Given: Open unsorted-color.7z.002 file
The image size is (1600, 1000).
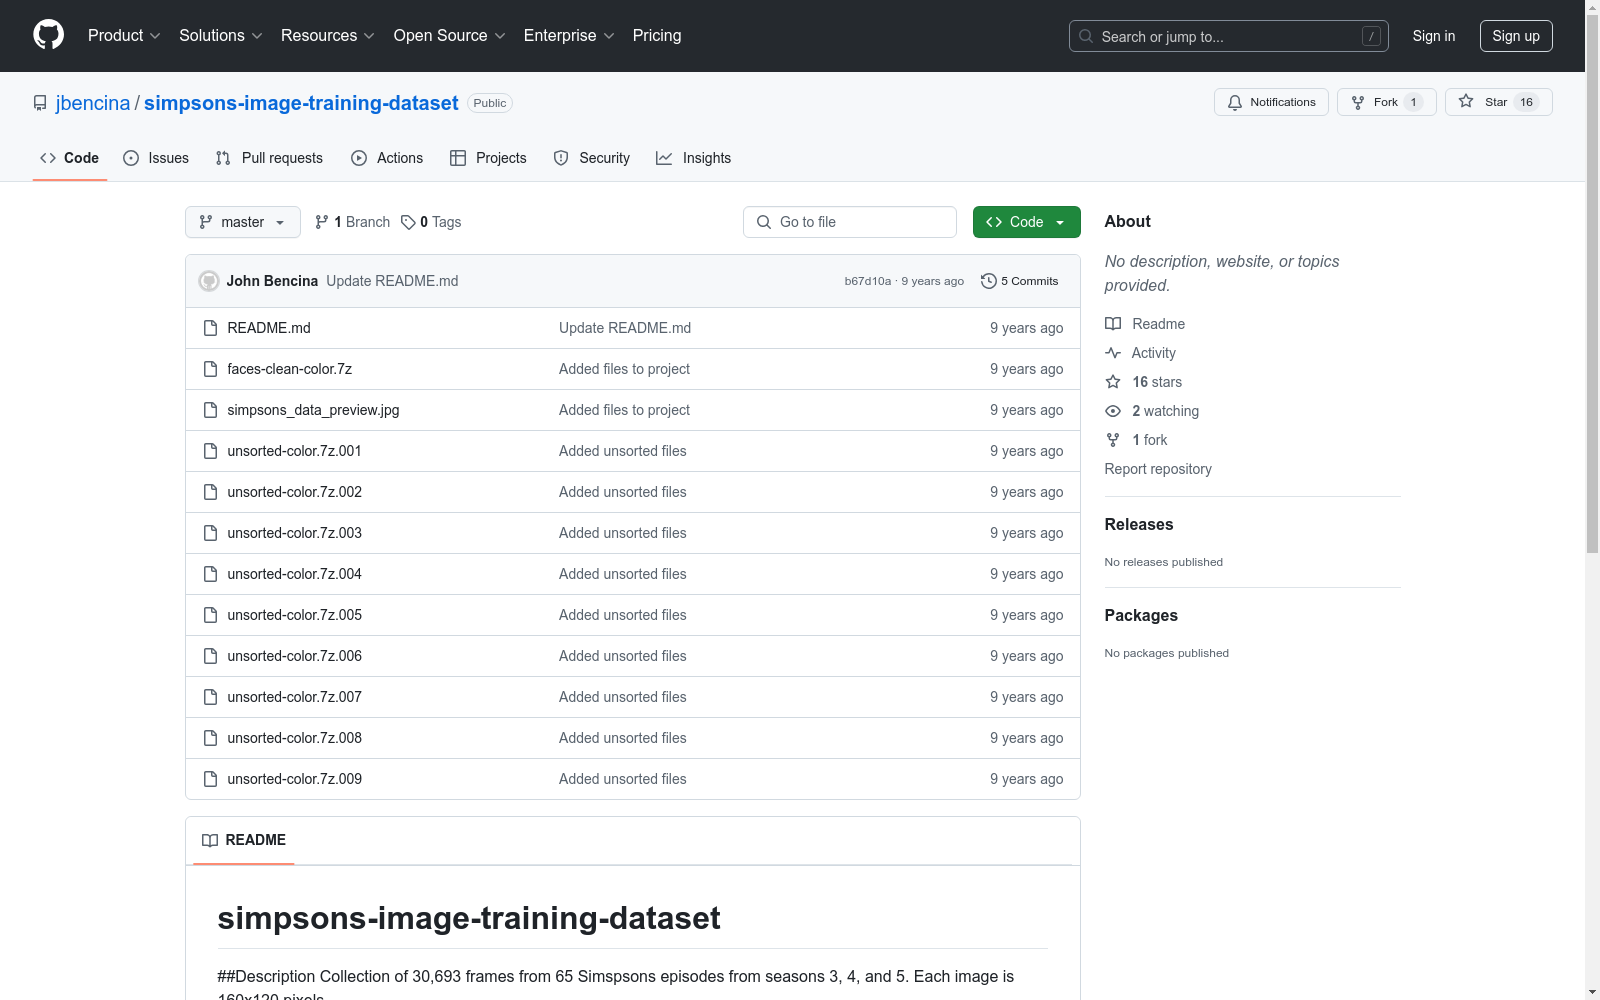Looking at the screenshot, I should pos(295,492).
